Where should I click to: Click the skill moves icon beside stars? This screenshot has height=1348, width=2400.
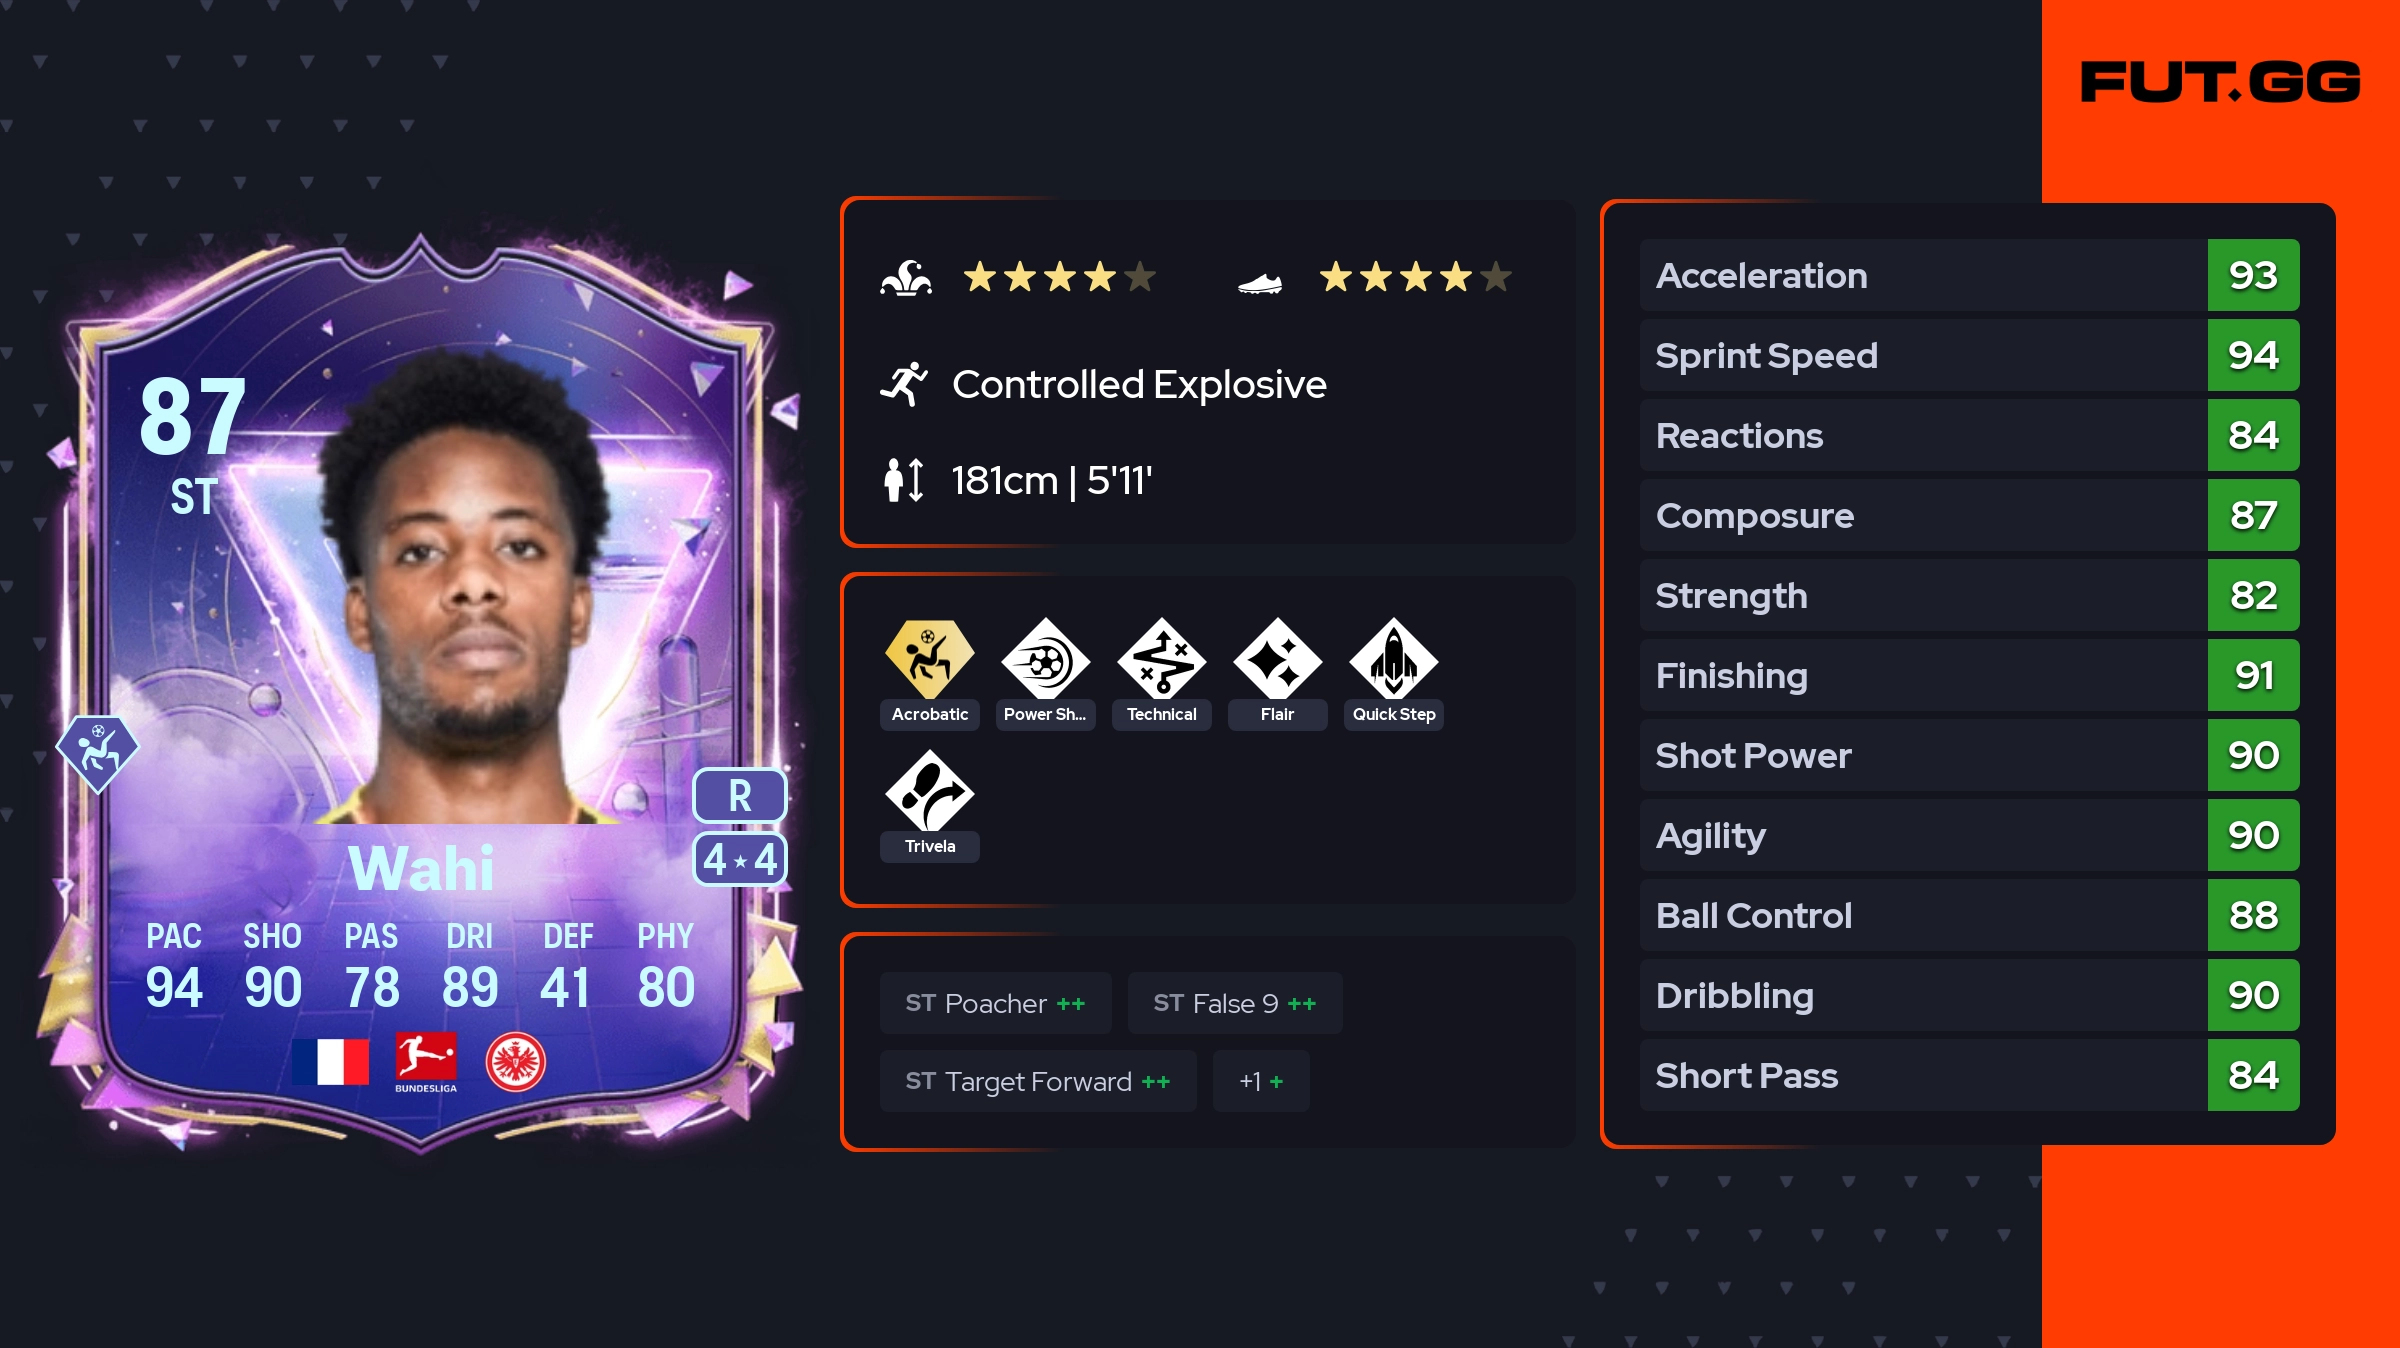[906, 277]
